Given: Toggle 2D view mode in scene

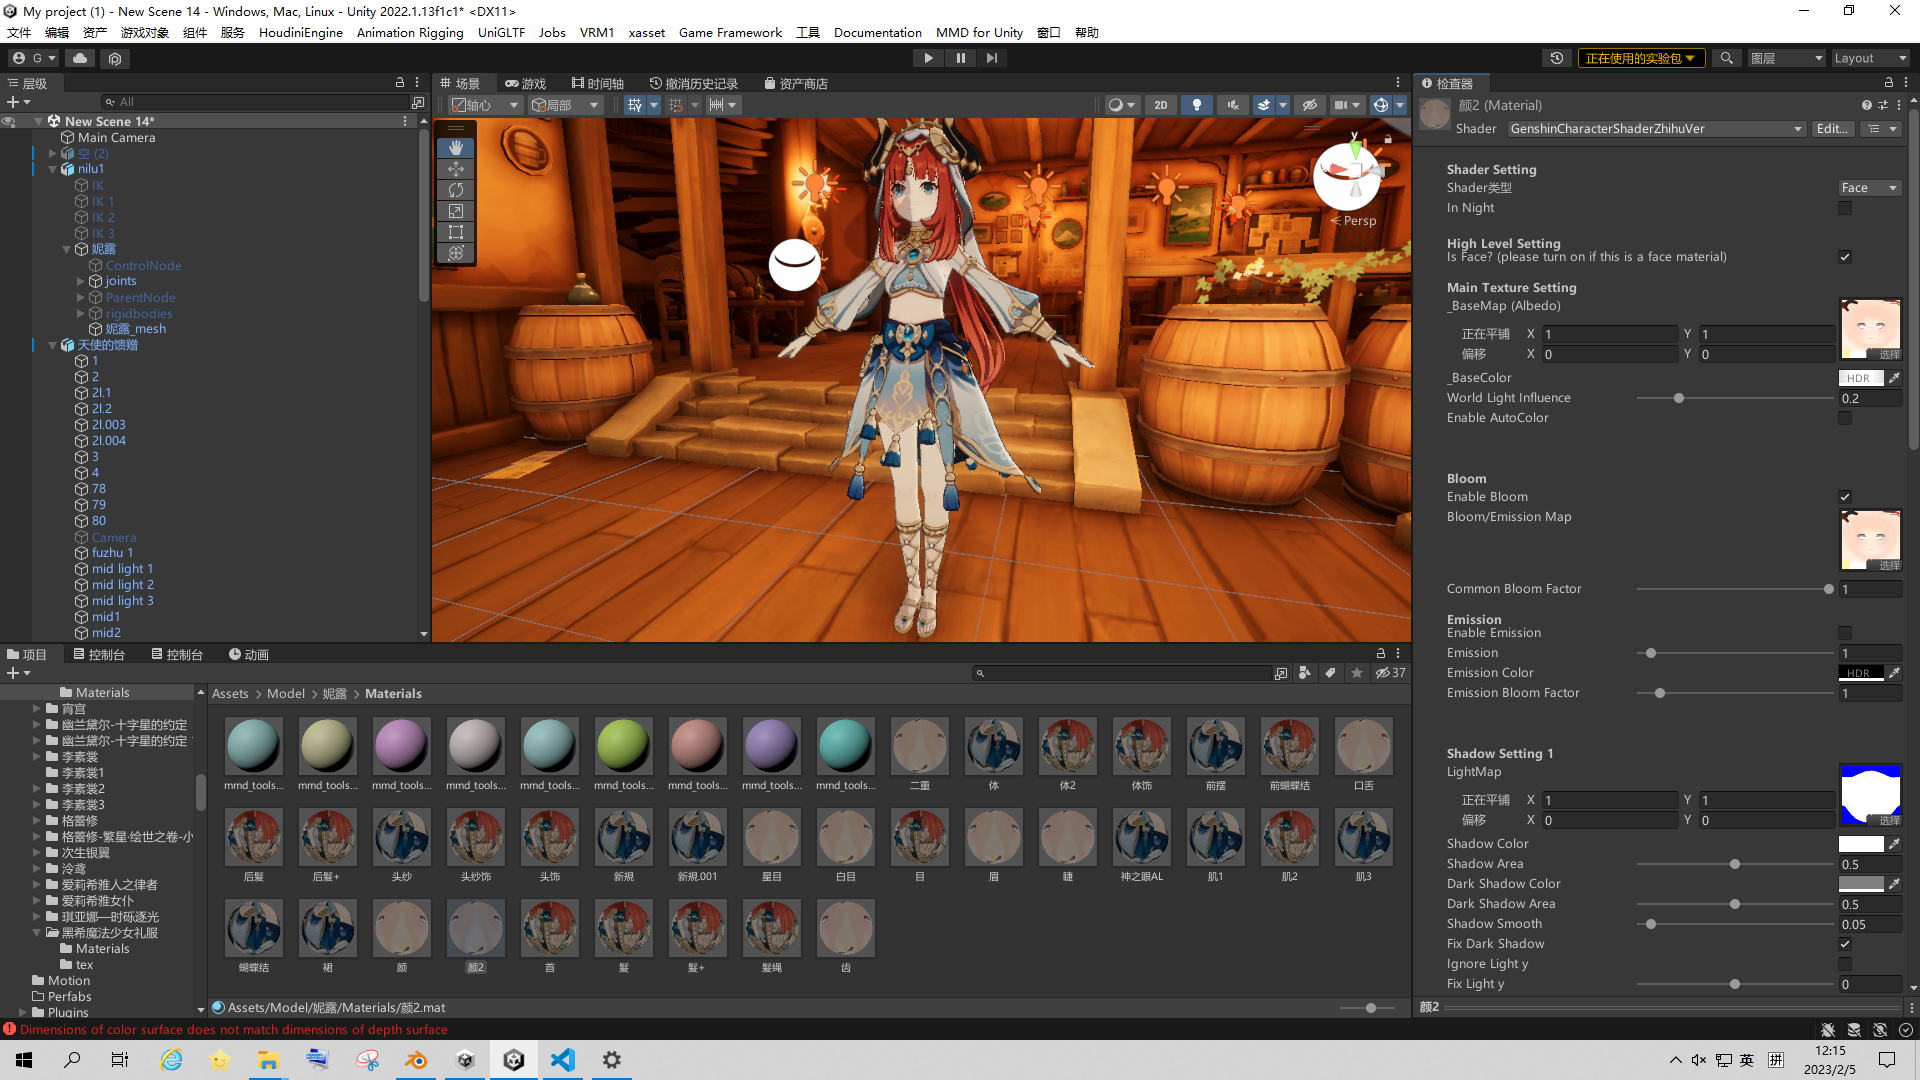Looking at the screenshot, I should (x=1160, y=105).
